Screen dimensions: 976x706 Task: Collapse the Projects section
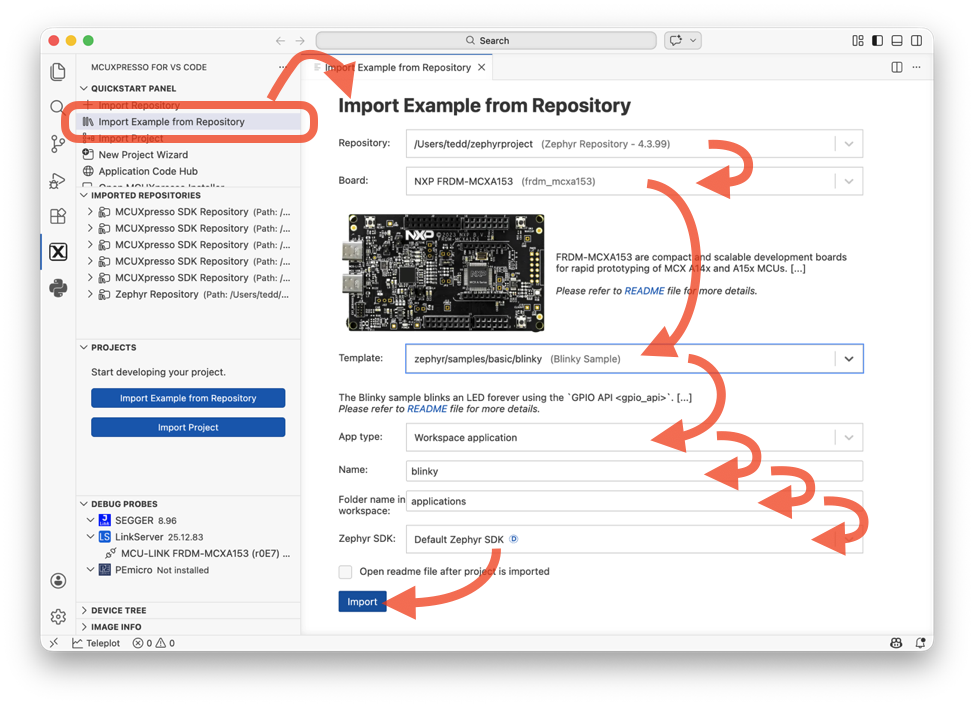[84, 347]
